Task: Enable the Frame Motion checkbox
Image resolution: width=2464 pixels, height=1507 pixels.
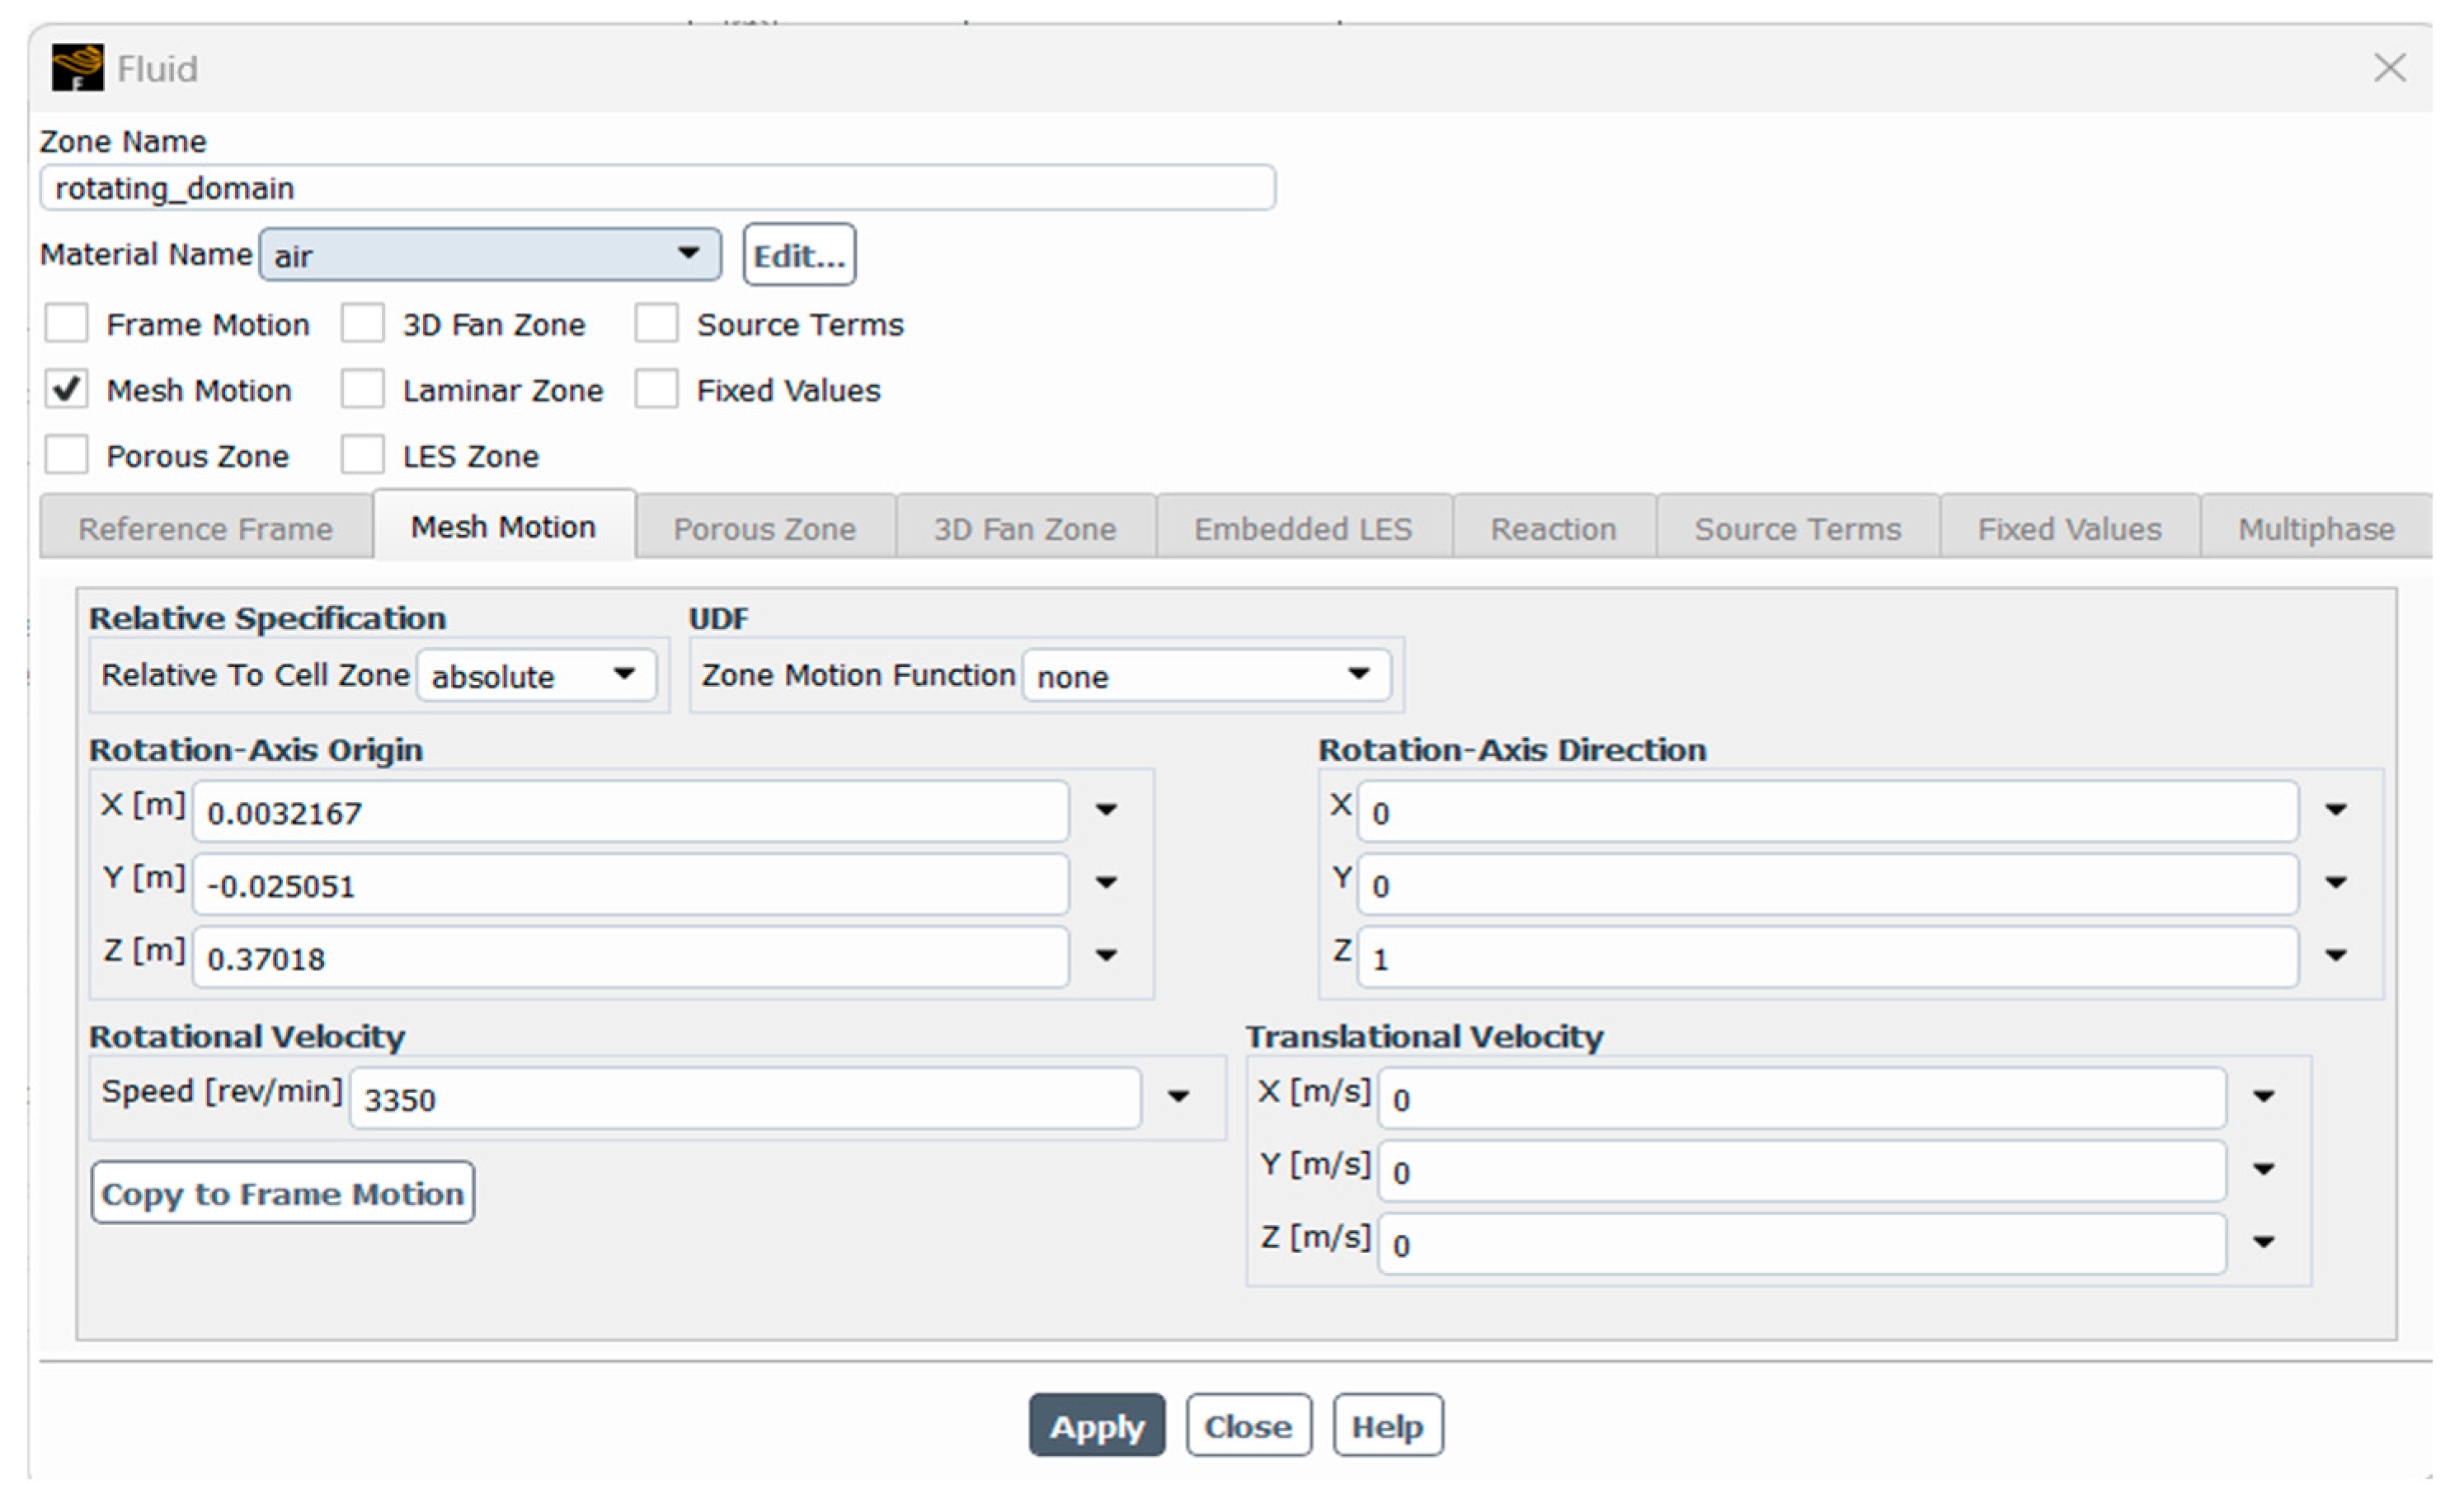Action: point(67,324)
